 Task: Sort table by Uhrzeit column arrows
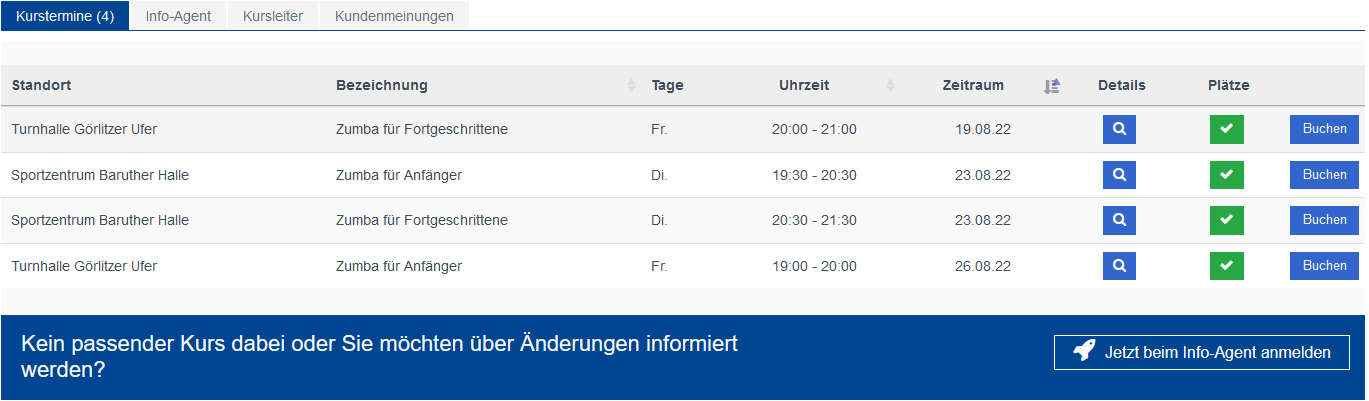pos(890,86)
